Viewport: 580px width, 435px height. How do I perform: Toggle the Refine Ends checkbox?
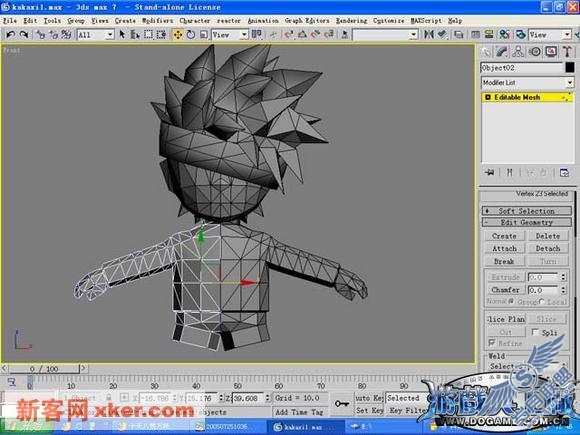coord(492,343)
